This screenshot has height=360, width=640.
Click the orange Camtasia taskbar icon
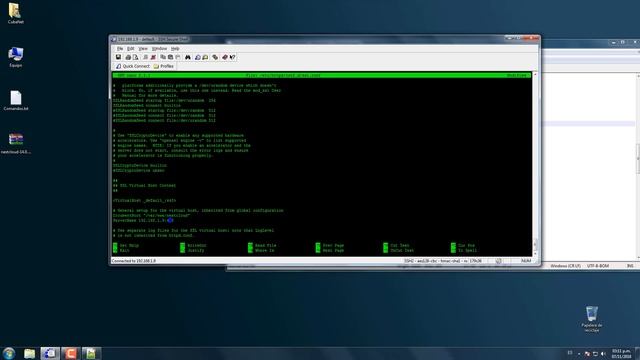[71, 353]
